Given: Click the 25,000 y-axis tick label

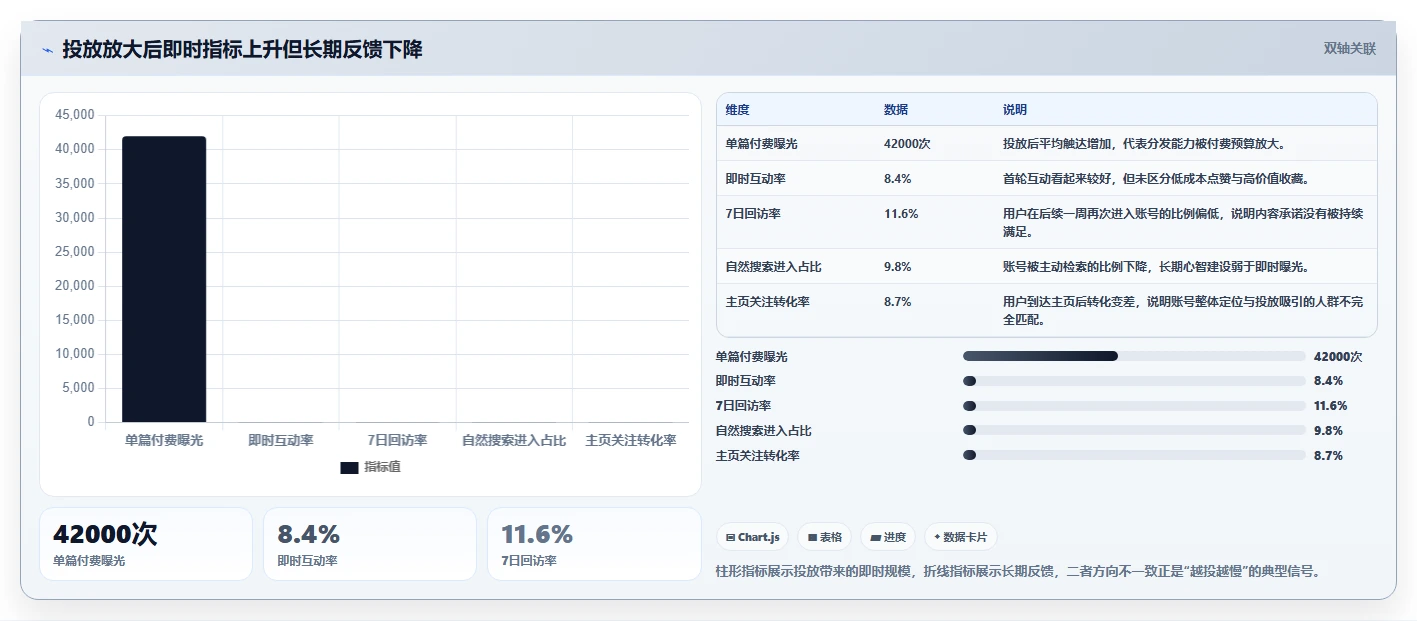Looking at the screenshot, I should (x=75, y=251).
